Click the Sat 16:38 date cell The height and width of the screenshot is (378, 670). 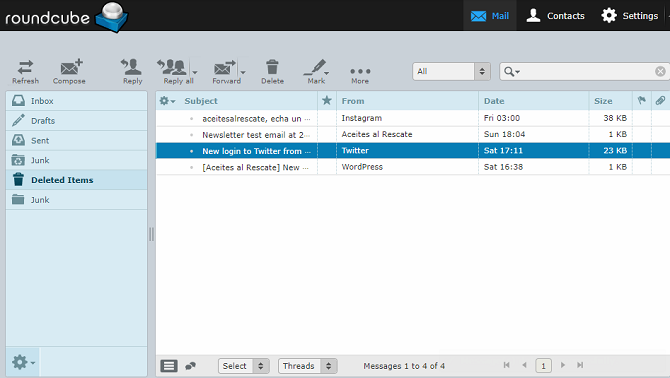click(x=503, y=167)
